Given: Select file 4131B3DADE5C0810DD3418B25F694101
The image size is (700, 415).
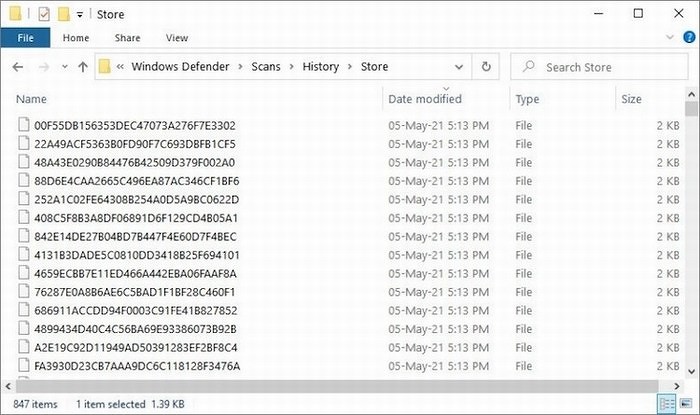Looking at the screenshot, I should point(137,255).
